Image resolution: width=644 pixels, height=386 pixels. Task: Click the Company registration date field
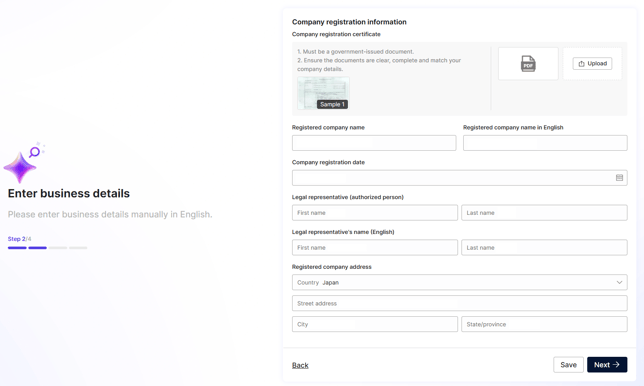point(460,178)
